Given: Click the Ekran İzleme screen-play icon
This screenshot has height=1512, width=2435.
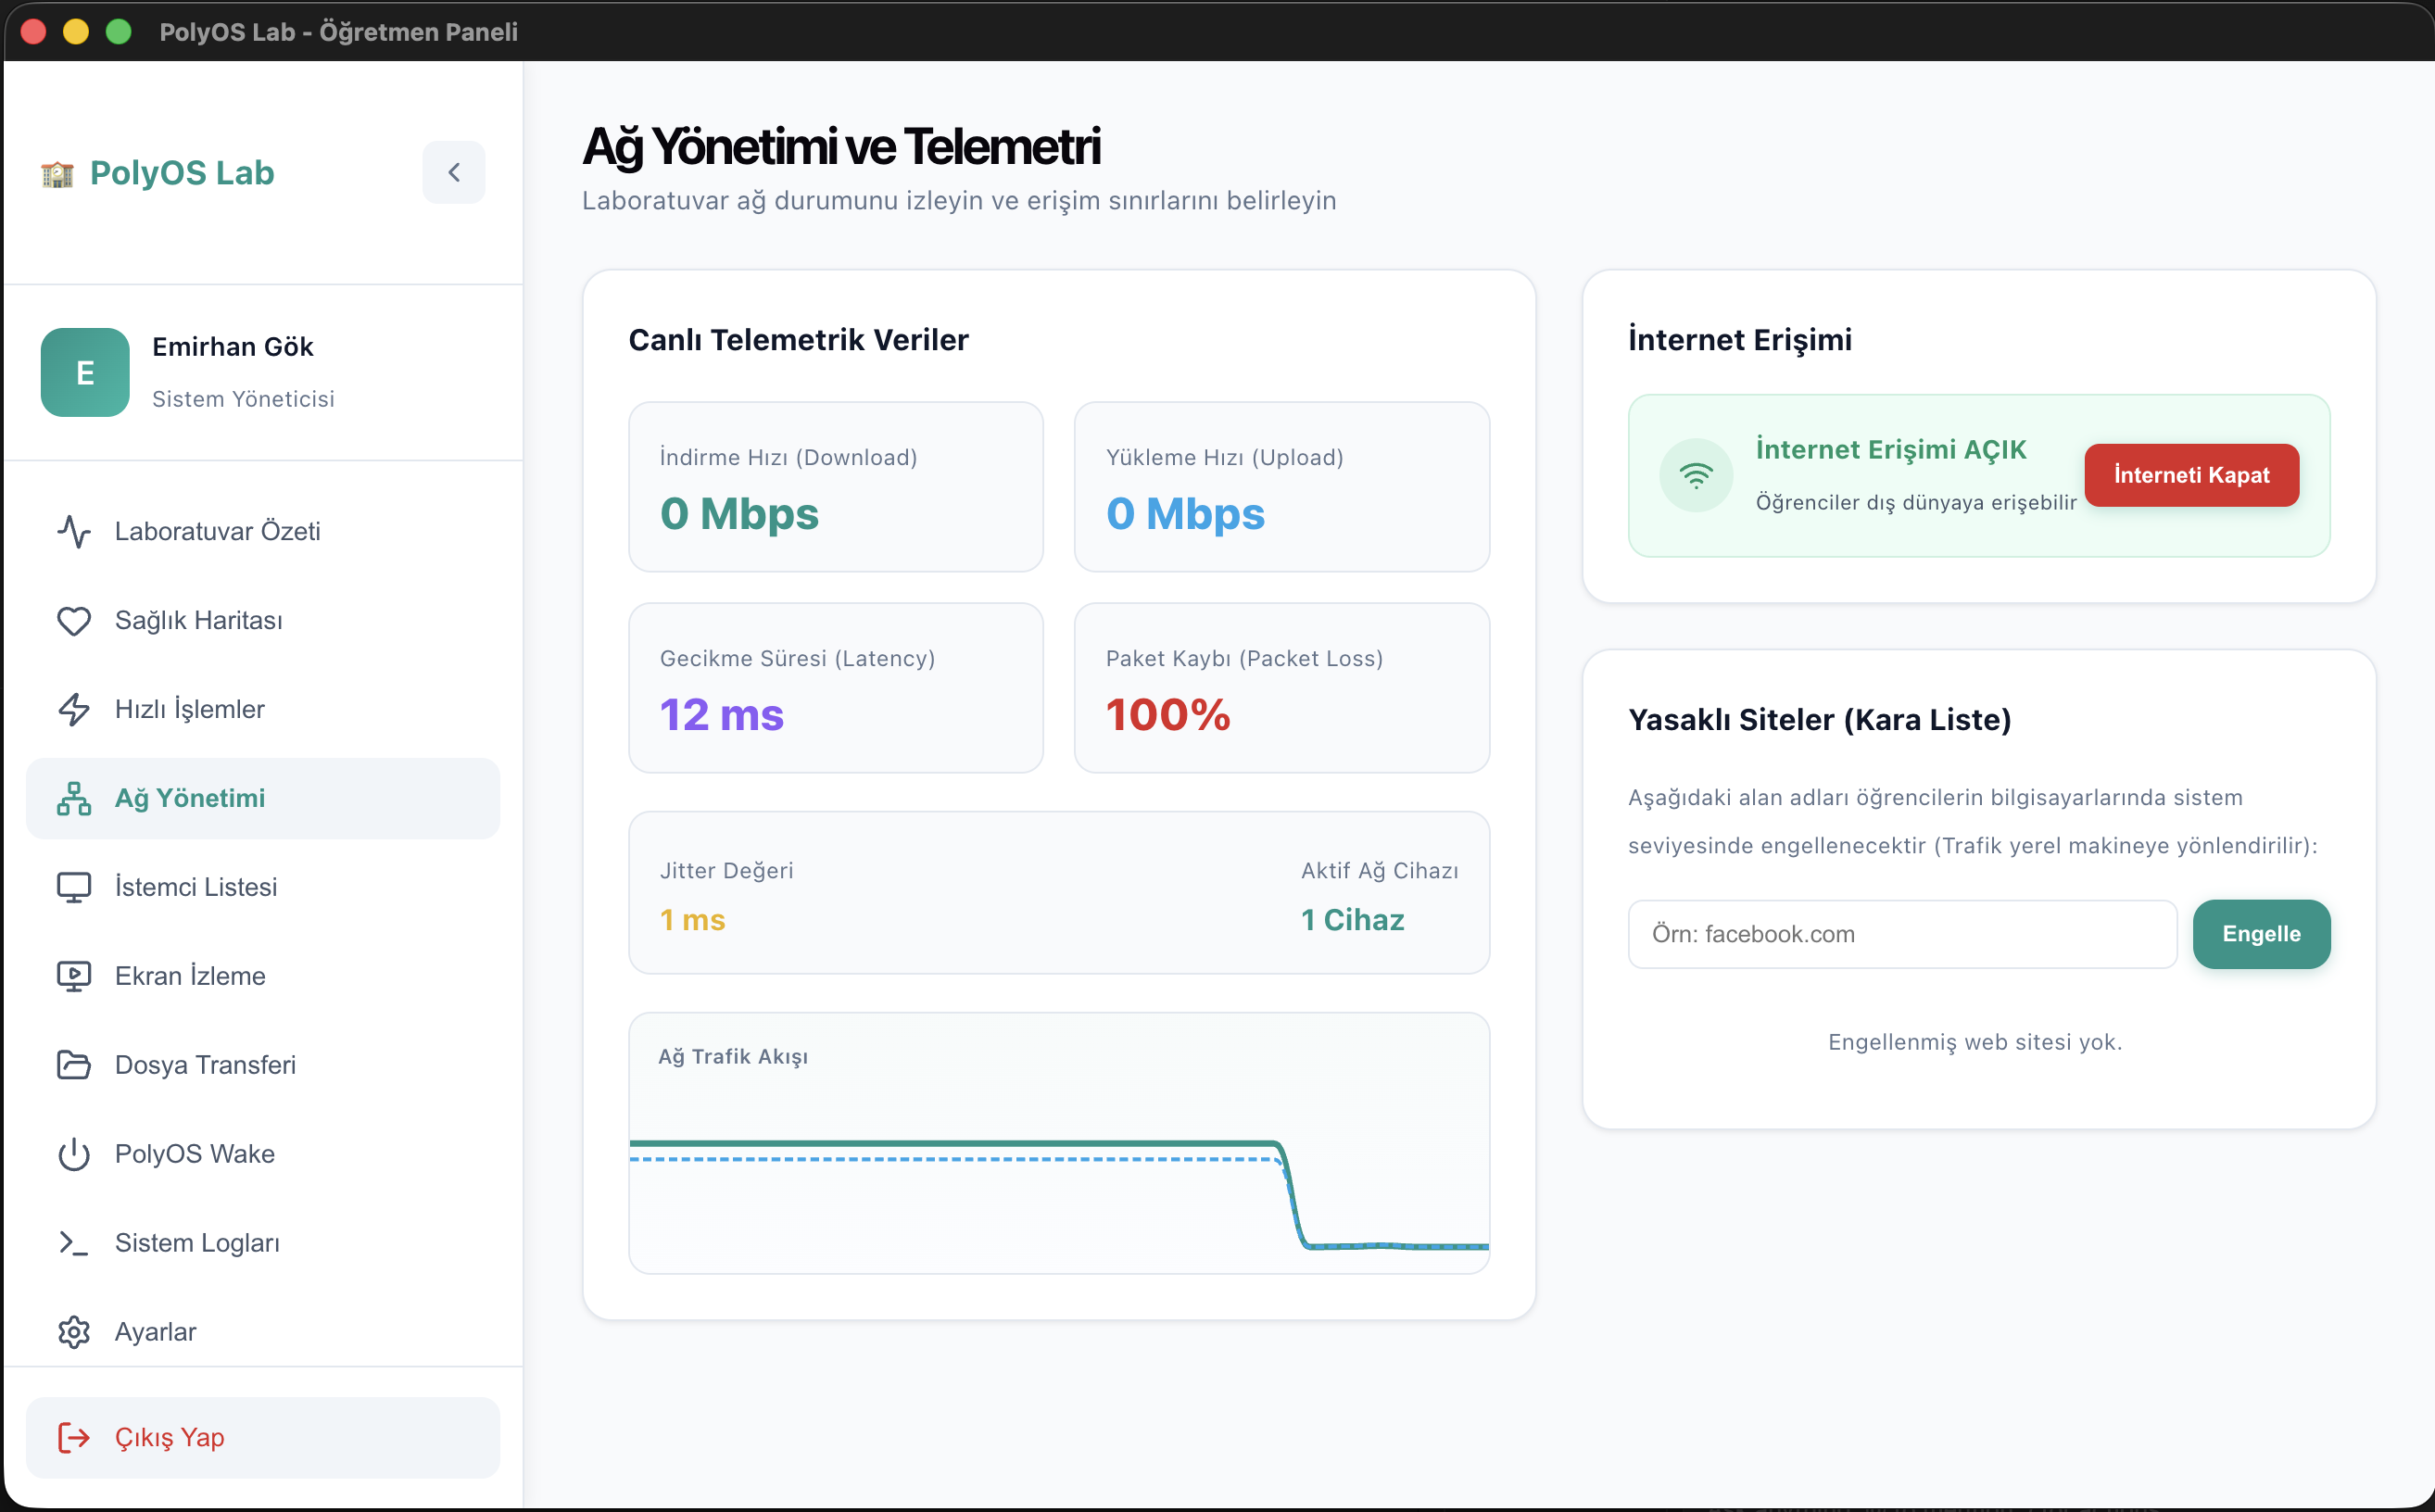Looking at the screenshot, I should (74, 976).
